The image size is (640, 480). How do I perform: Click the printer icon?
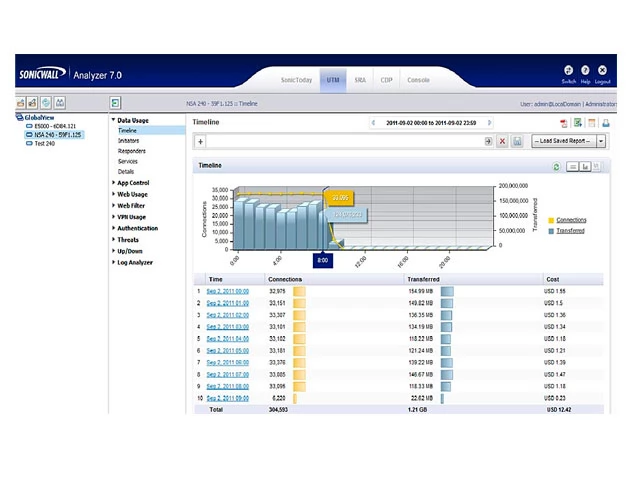point(605,123)
